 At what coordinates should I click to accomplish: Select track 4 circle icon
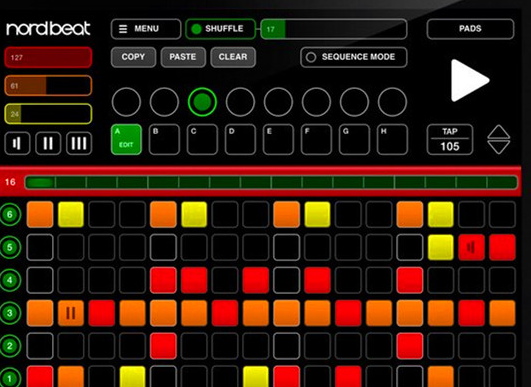(x=10, y=280)
